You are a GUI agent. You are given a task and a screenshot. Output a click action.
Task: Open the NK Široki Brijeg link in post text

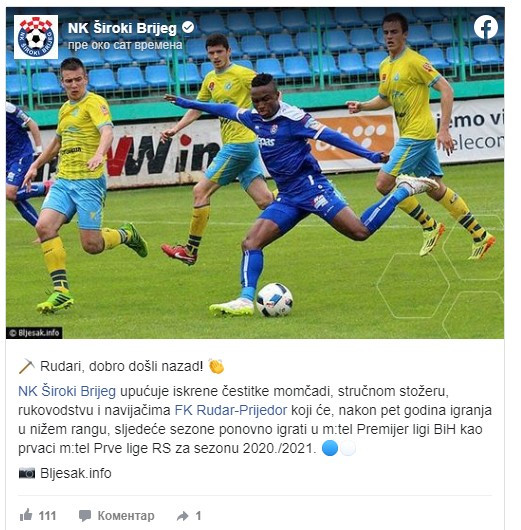point(67,391)
